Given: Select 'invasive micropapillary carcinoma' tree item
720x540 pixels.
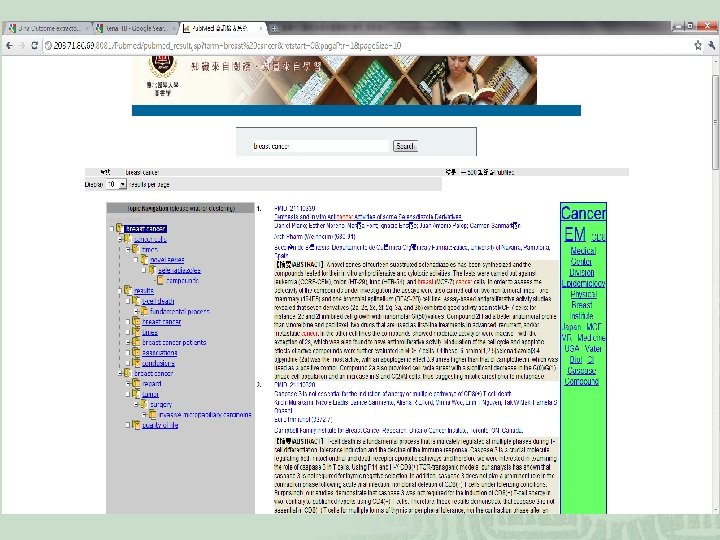Looking at the screenshot, I should (205, 415).
